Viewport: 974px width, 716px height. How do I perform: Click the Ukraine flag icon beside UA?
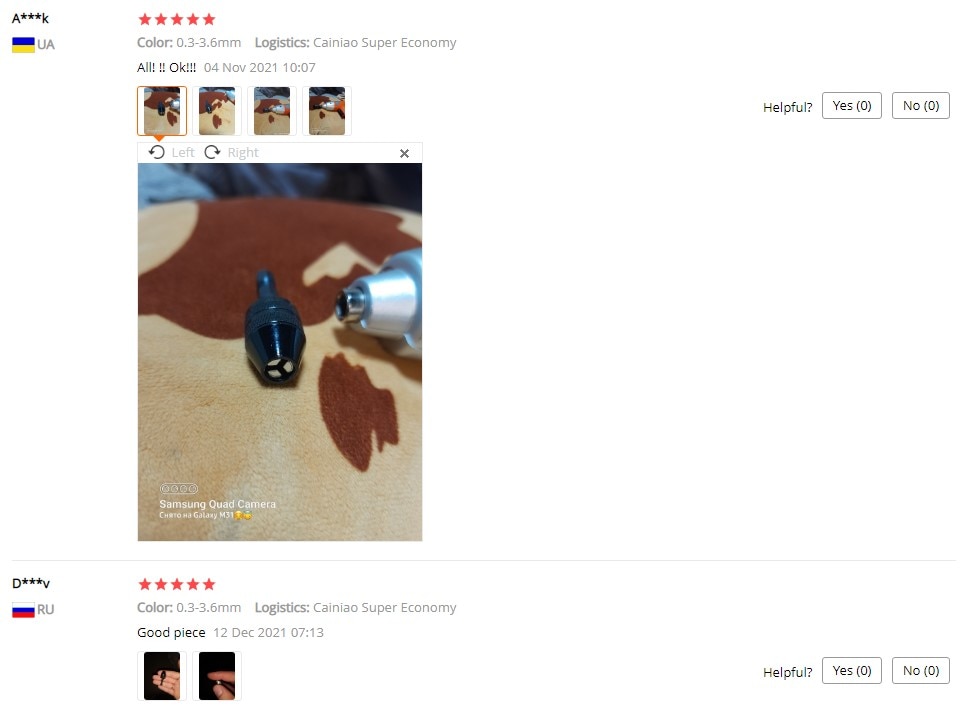(x=24, y=45)
